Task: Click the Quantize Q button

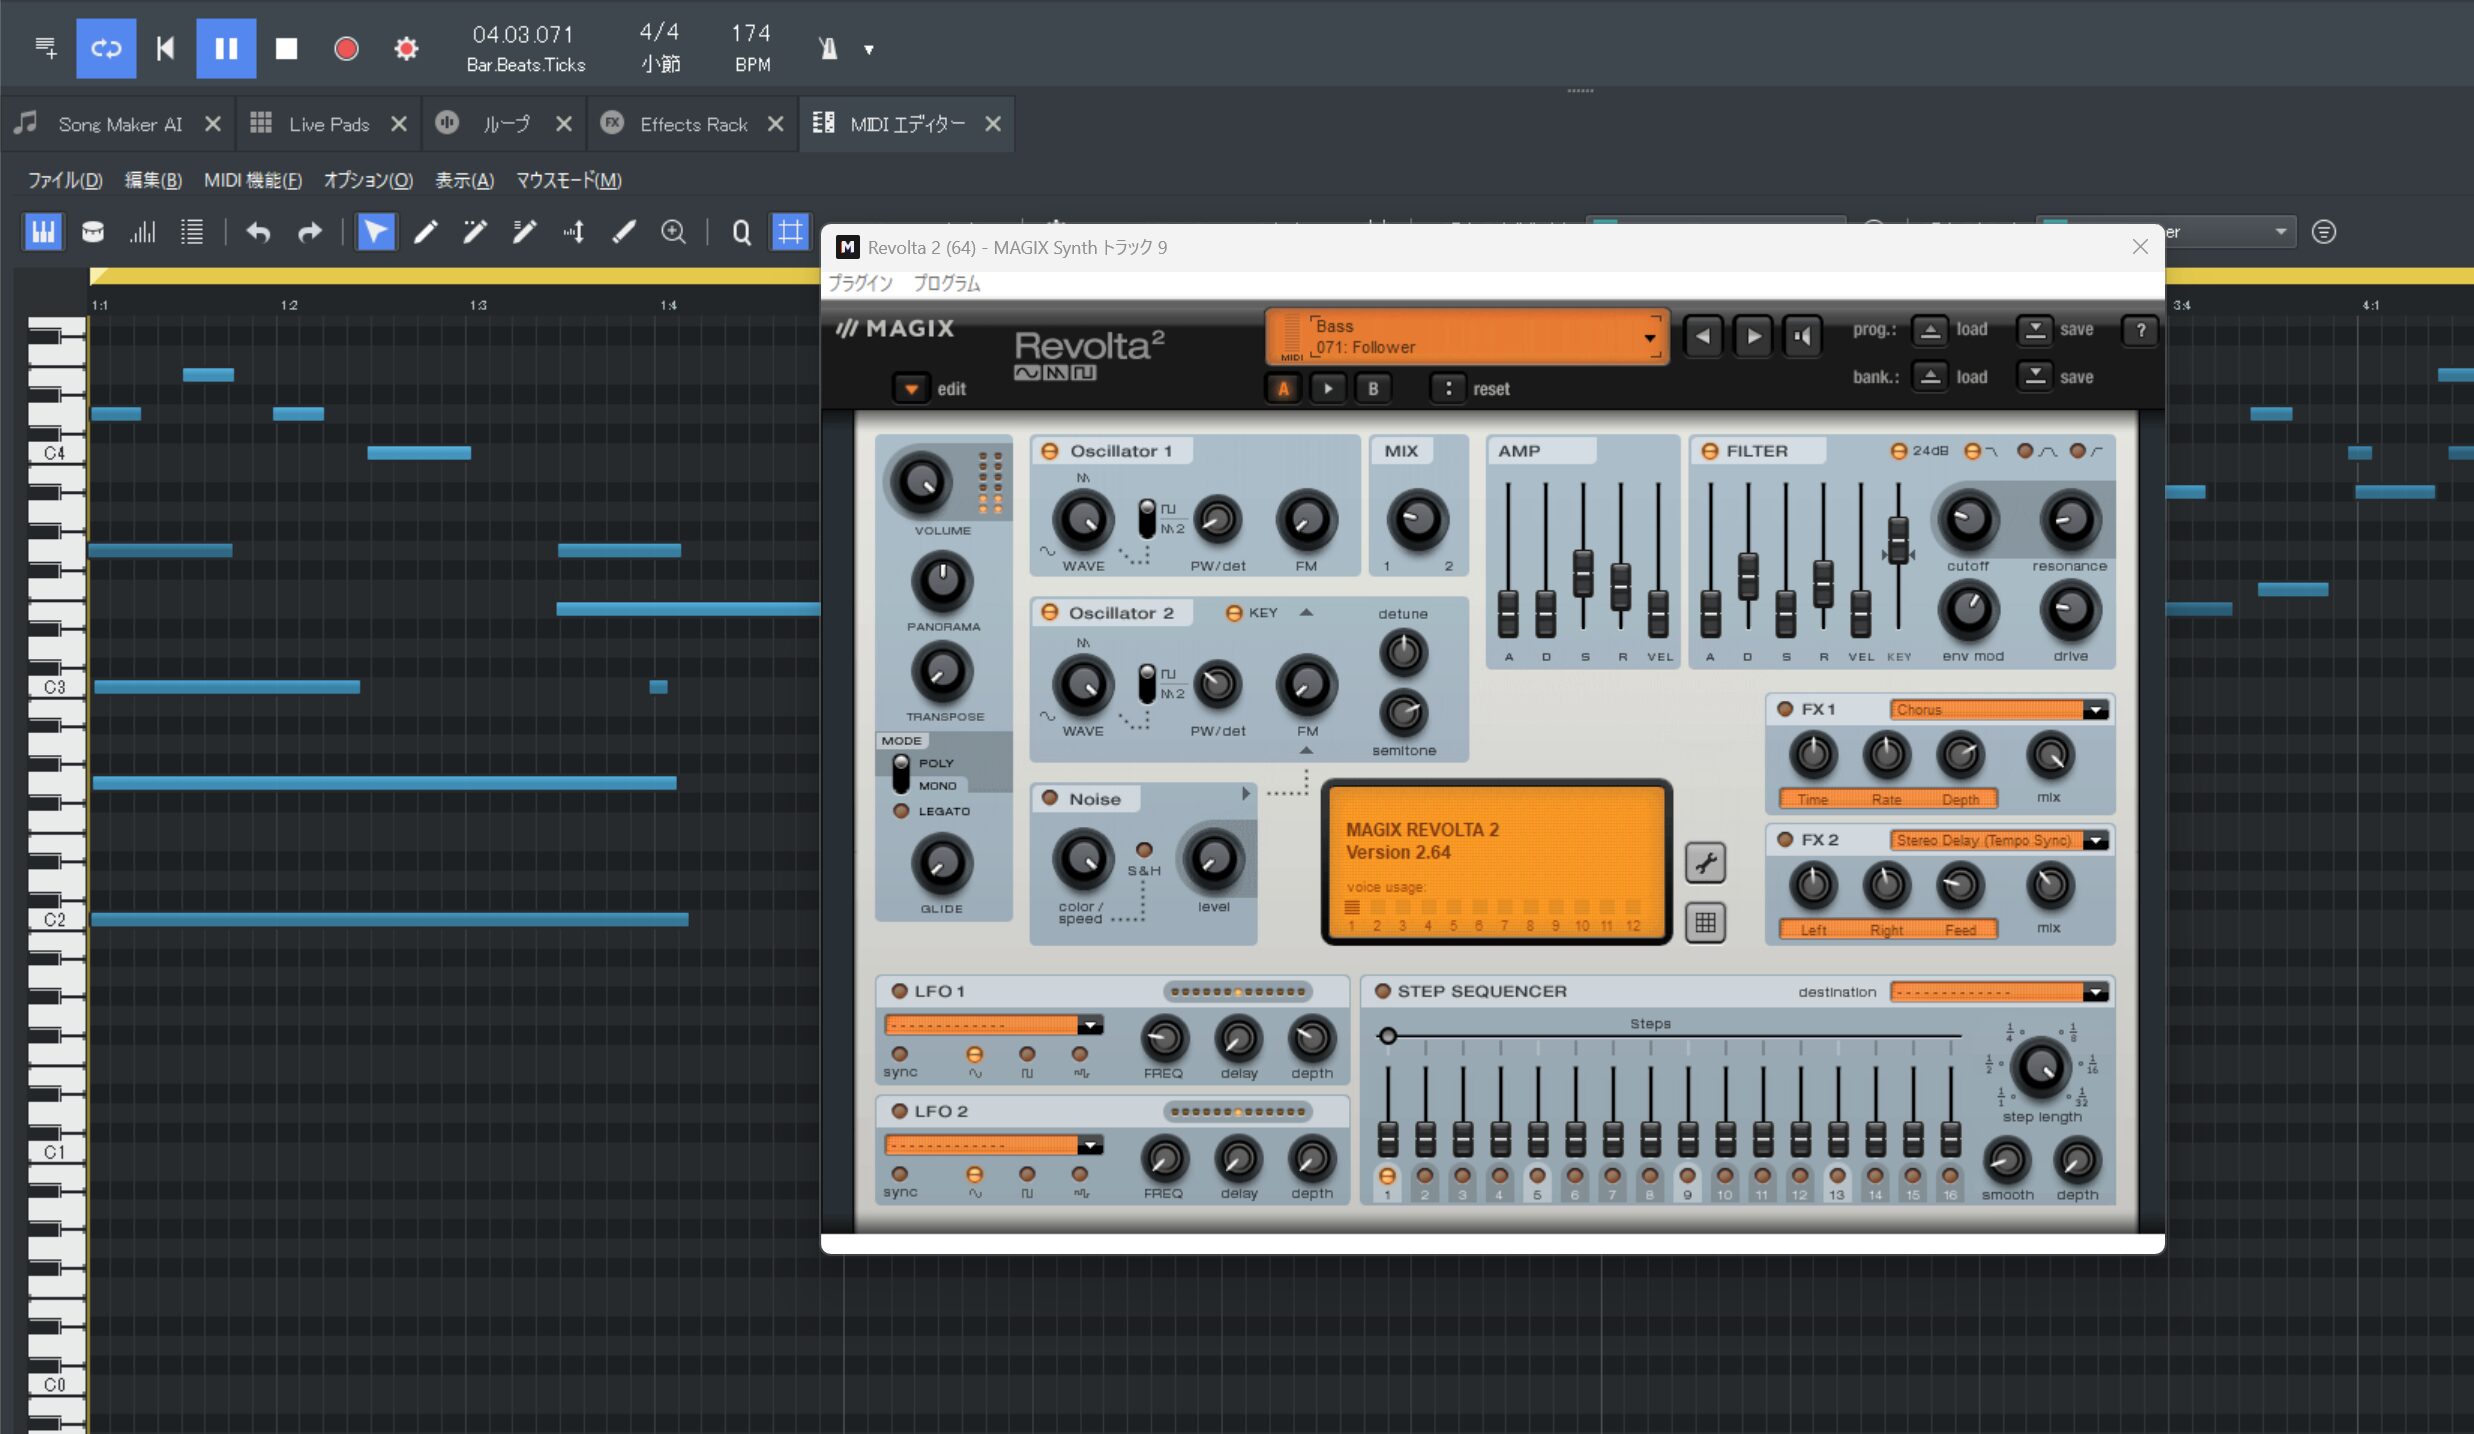Action: (x=741, y=232)
